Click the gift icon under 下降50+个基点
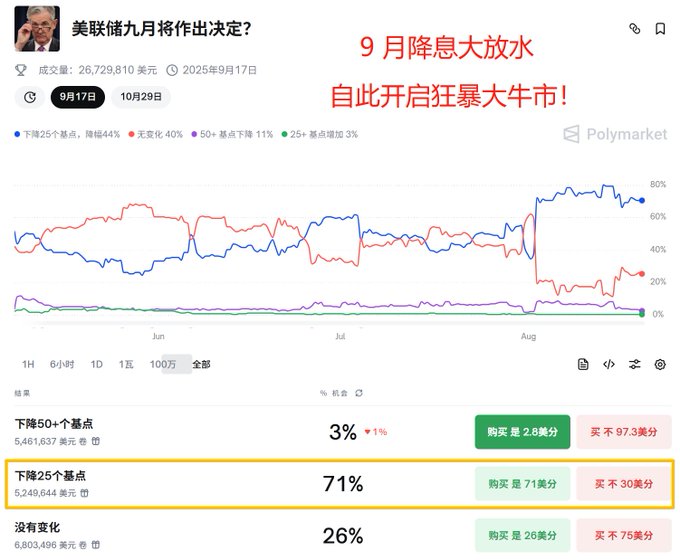Screen dimensions: 680x560 [x=96, y=440]
